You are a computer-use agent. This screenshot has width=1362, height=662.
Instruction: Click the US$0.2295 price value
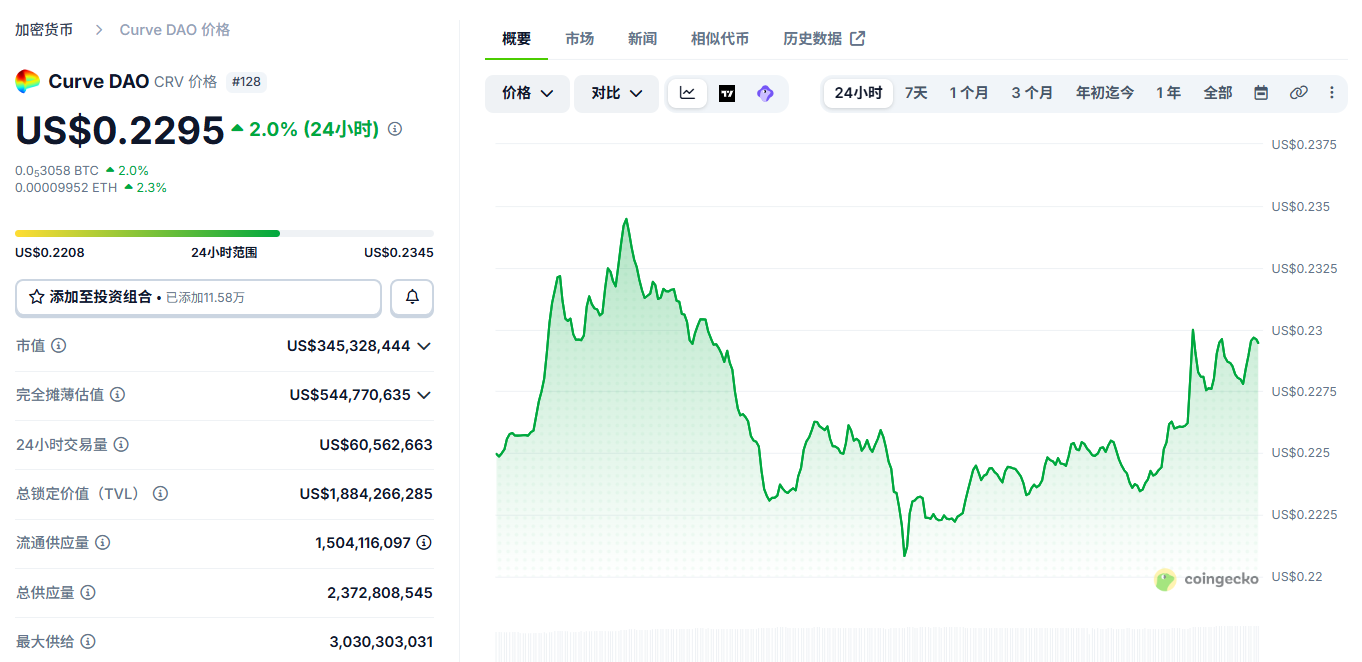pyautogui.click(x=120, y=130)
